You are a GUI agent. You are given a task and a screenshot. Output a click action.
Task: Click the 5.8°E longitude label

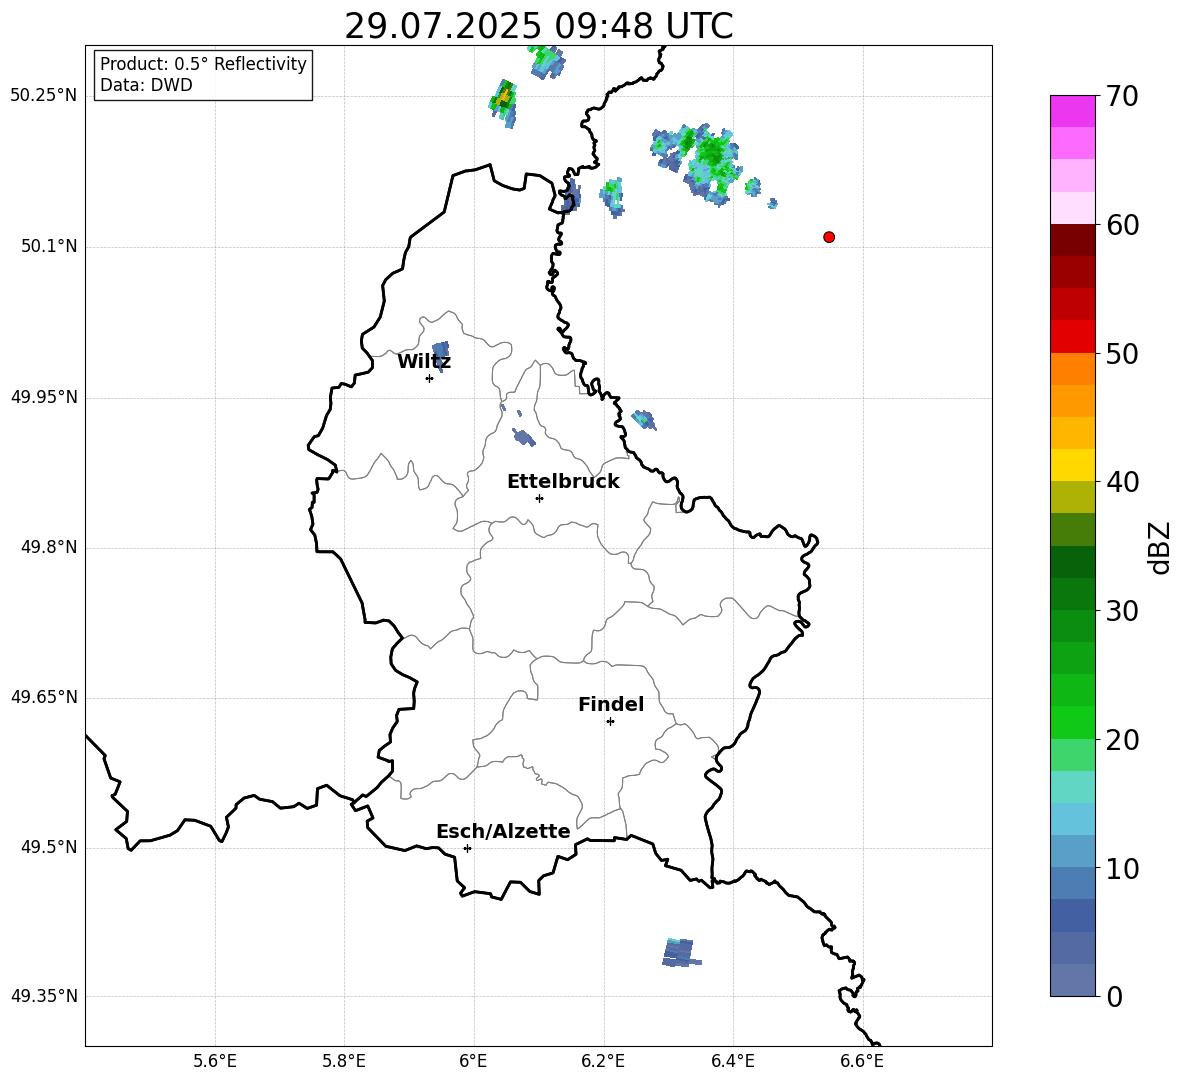344,1061
